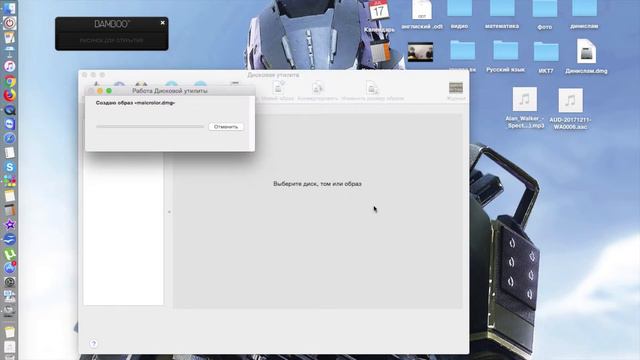Select the Русский язык folder on desktop
Viewport: 640px width, 360px height.
pyautogui.click(x=505, y=56)
